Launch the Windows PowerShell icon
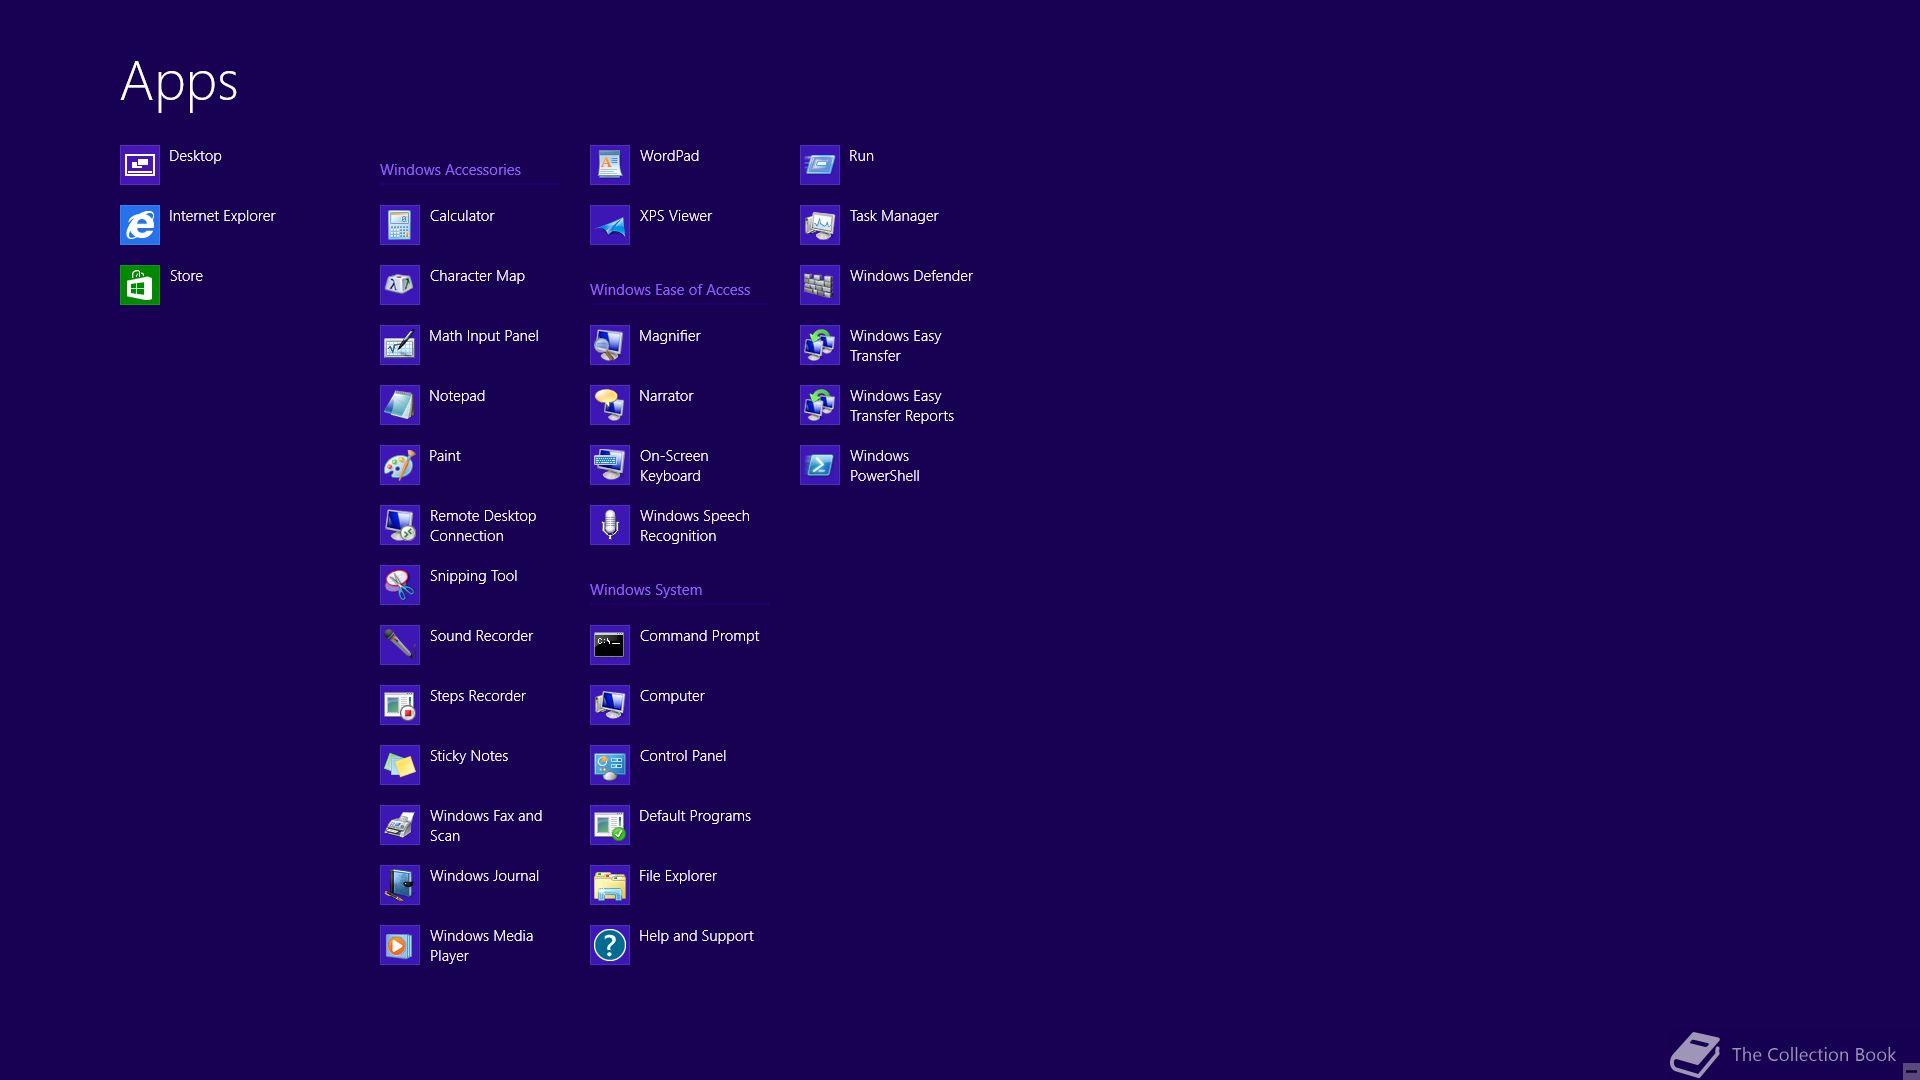Image resolution: width=1920 pixels, height=1080 pixels. (820, 465)
